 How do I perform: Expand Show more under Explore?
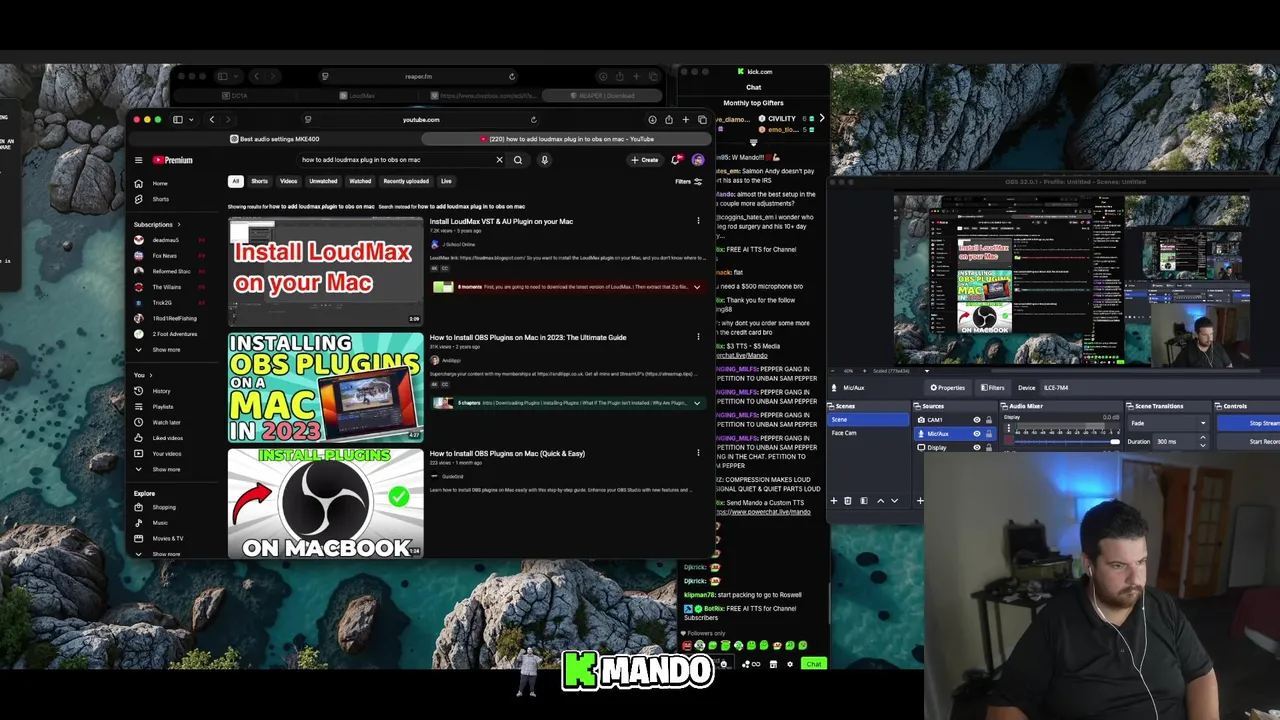(166, 554)
